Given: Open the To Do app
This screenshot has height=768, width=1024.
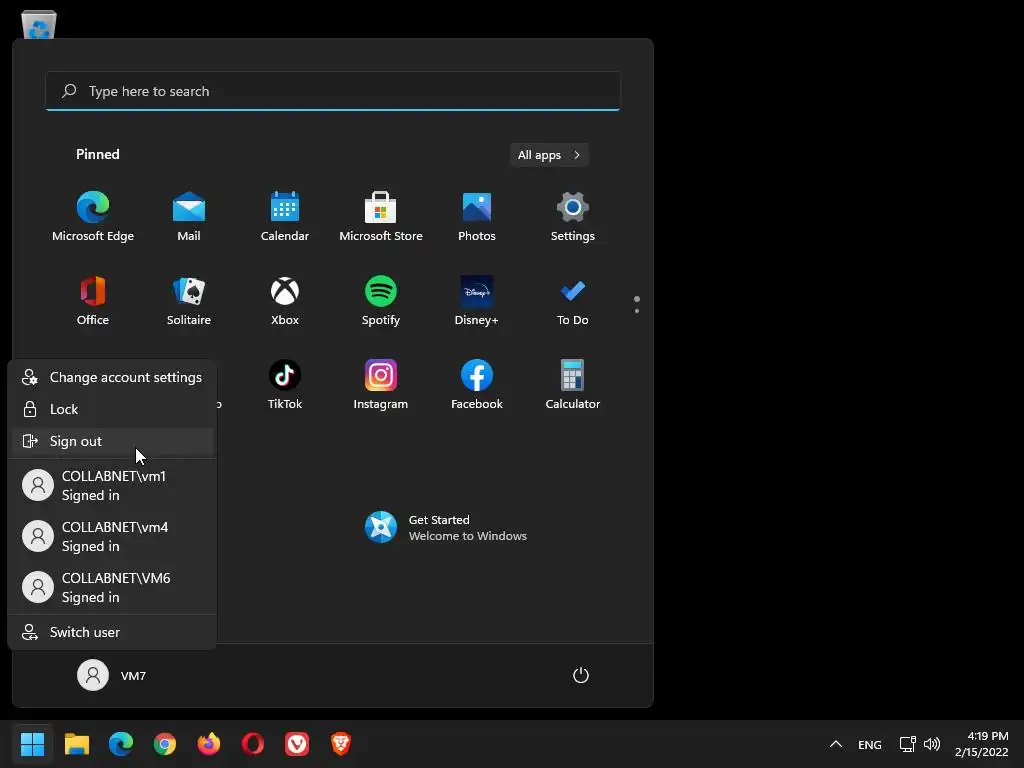Looking at the screenshot, I should click(x=573, y=300).
